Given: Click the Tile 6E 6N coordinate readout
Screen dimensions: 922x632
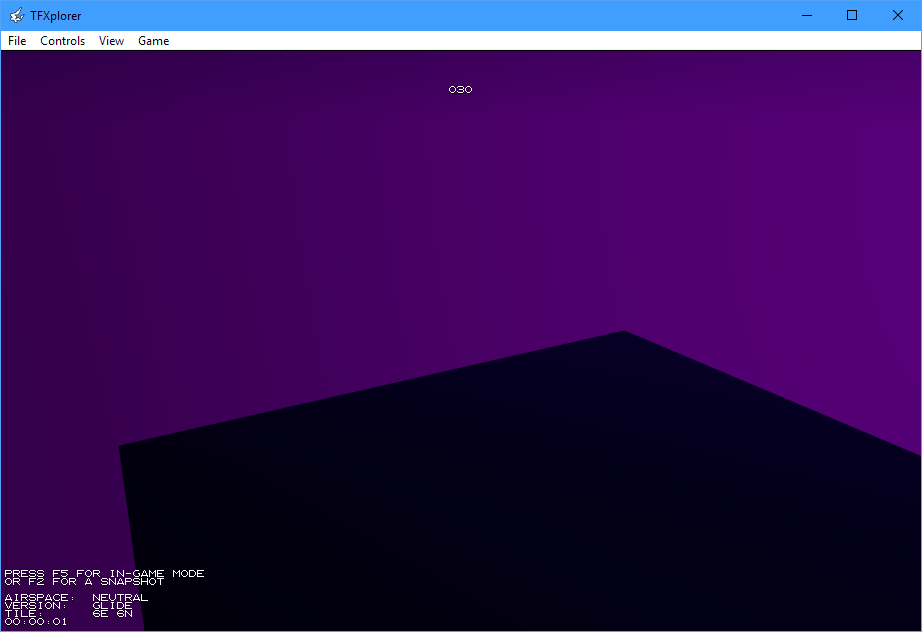Looking at the screenshot, I should point(68,614).
